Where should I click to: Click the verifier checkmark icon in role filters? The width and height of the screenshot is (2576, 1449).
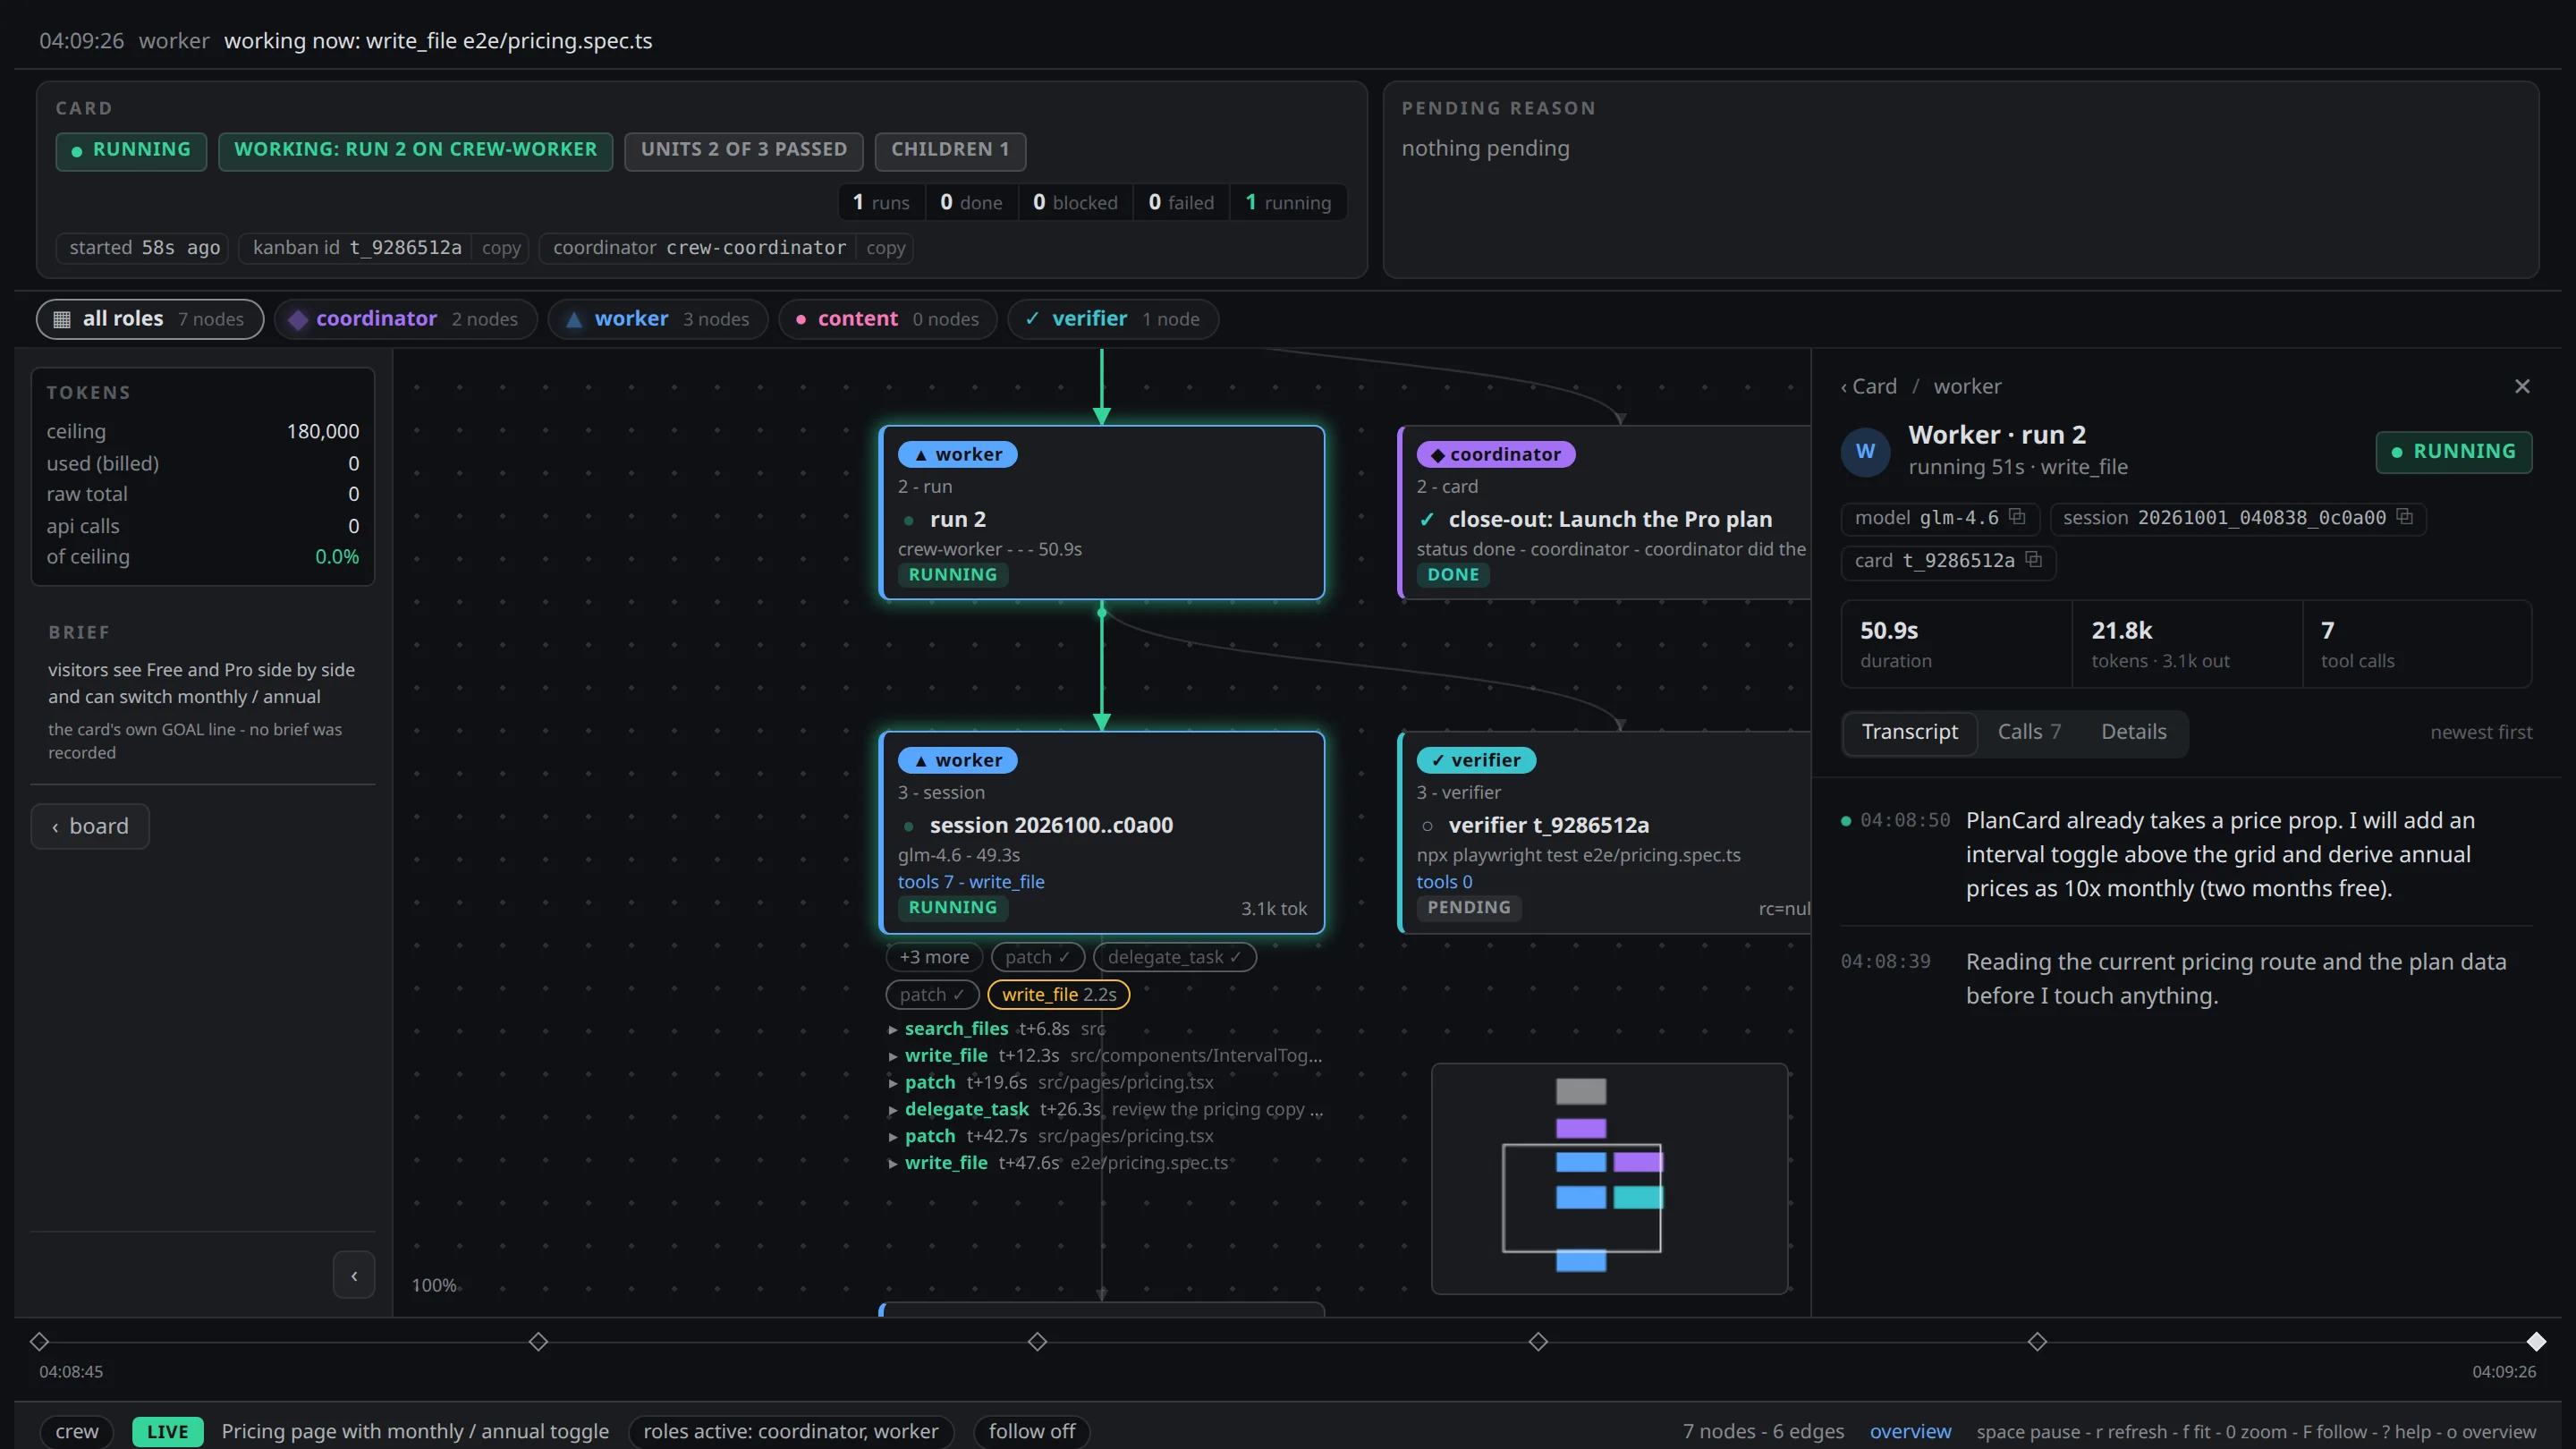[x=1032, y=318]
